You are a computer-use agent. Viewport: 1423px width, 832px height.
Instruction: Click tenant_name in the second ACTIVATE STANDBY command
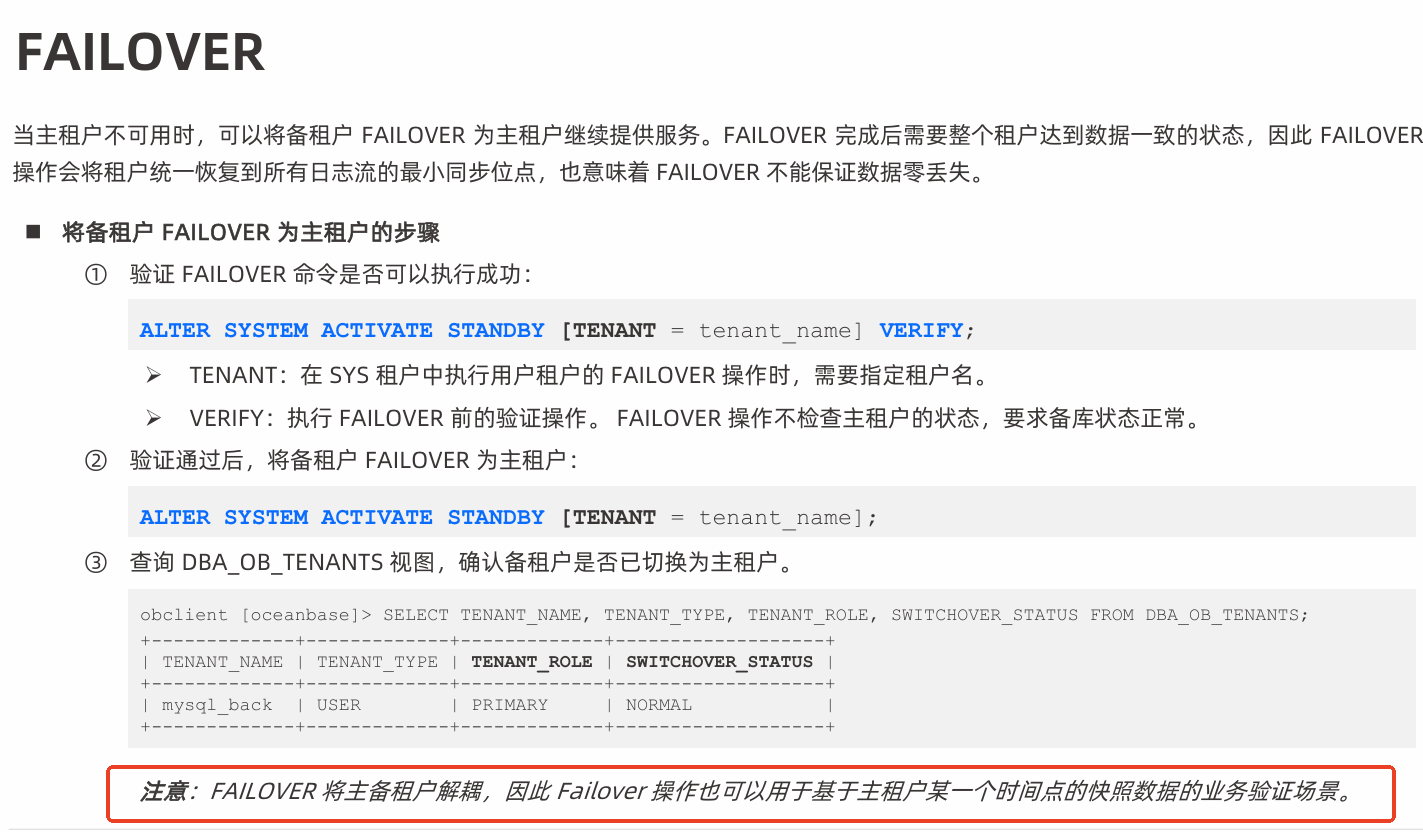click(774, 517)
